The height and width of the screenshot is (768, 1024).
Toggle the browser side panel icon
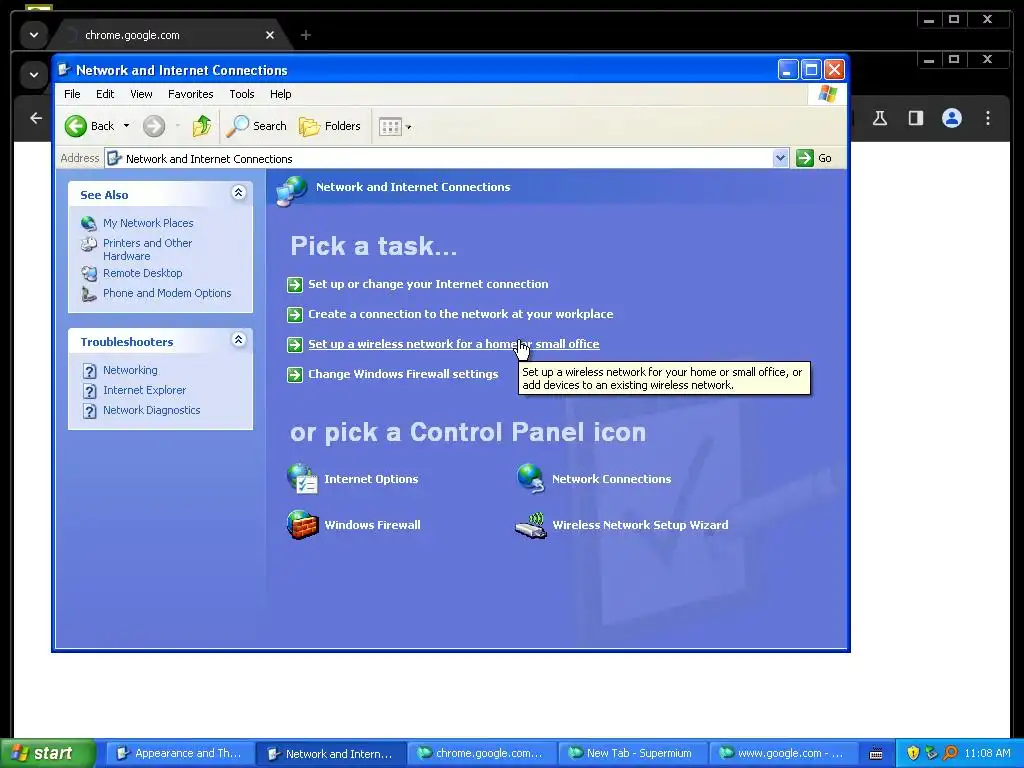coord(916,118)
